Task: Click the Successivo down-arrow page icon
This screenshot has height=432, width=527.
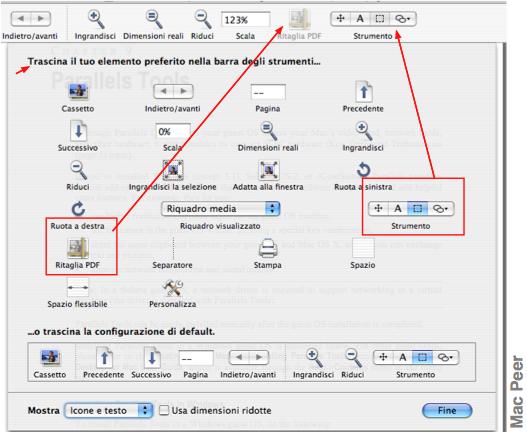Action: pyautogui.click(x=78, y=131)
